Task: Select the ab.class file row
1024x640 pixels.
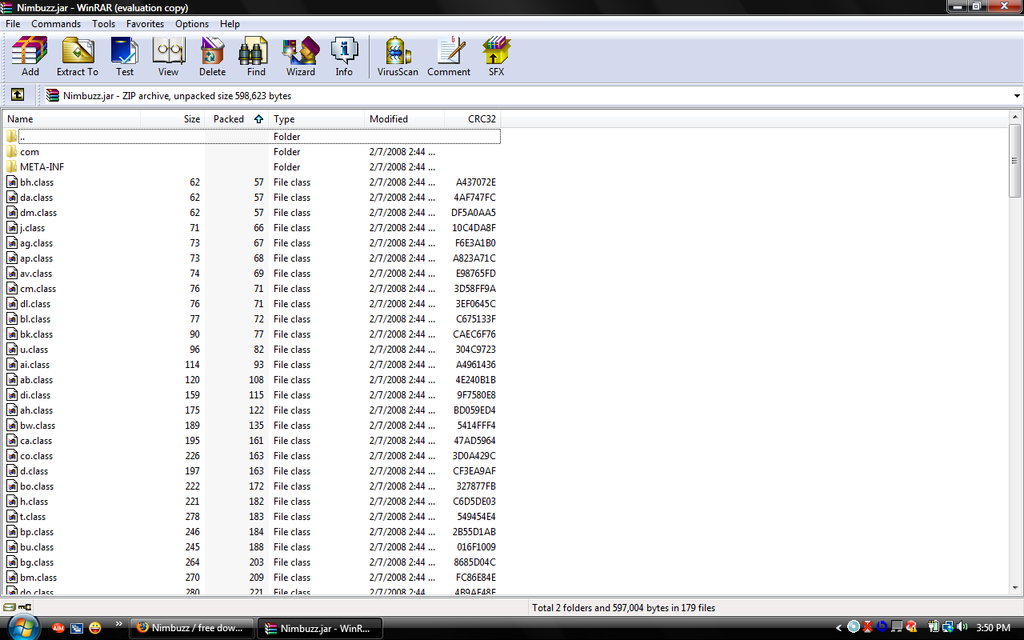Action: (x=252, y=379)
